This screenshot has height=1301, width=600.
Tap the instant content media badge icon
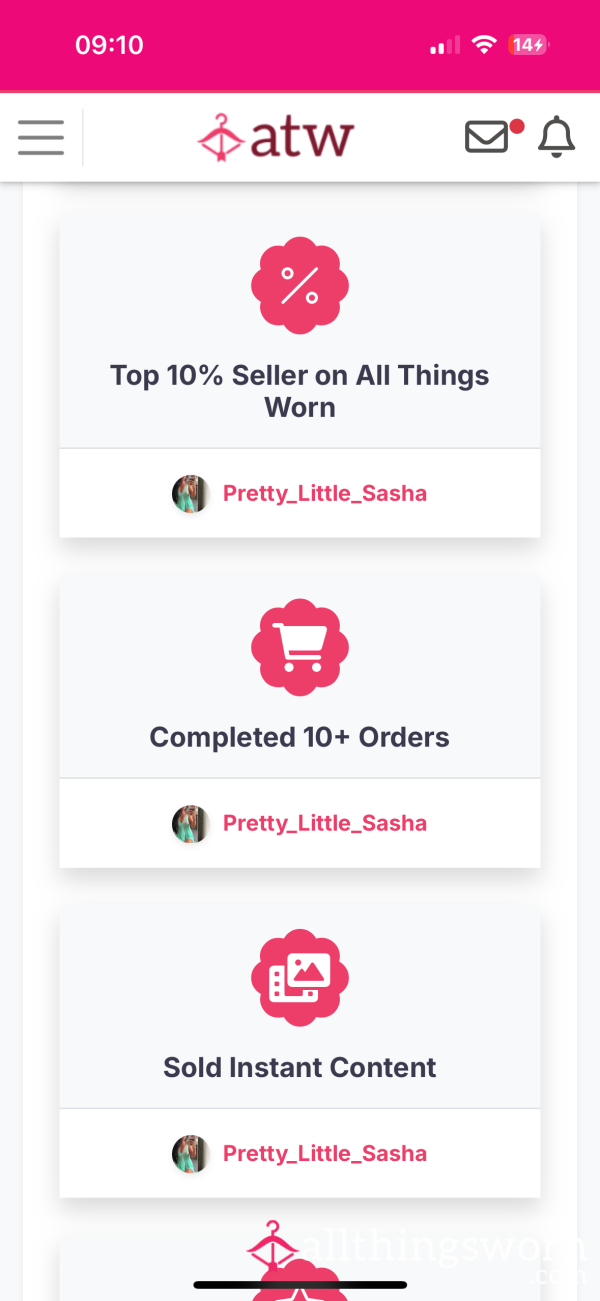pyautogui.click(x=300, y=977)
